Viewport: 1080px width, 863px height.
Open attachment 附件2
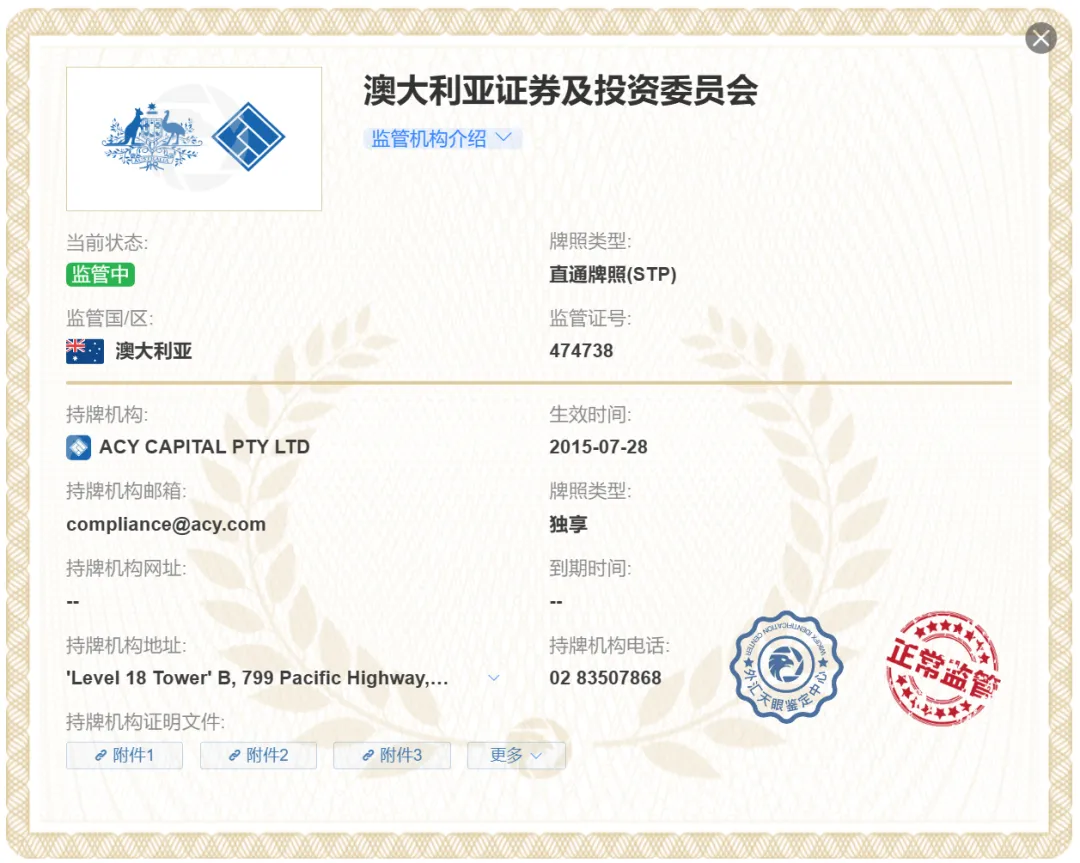(x=258, y=756)
